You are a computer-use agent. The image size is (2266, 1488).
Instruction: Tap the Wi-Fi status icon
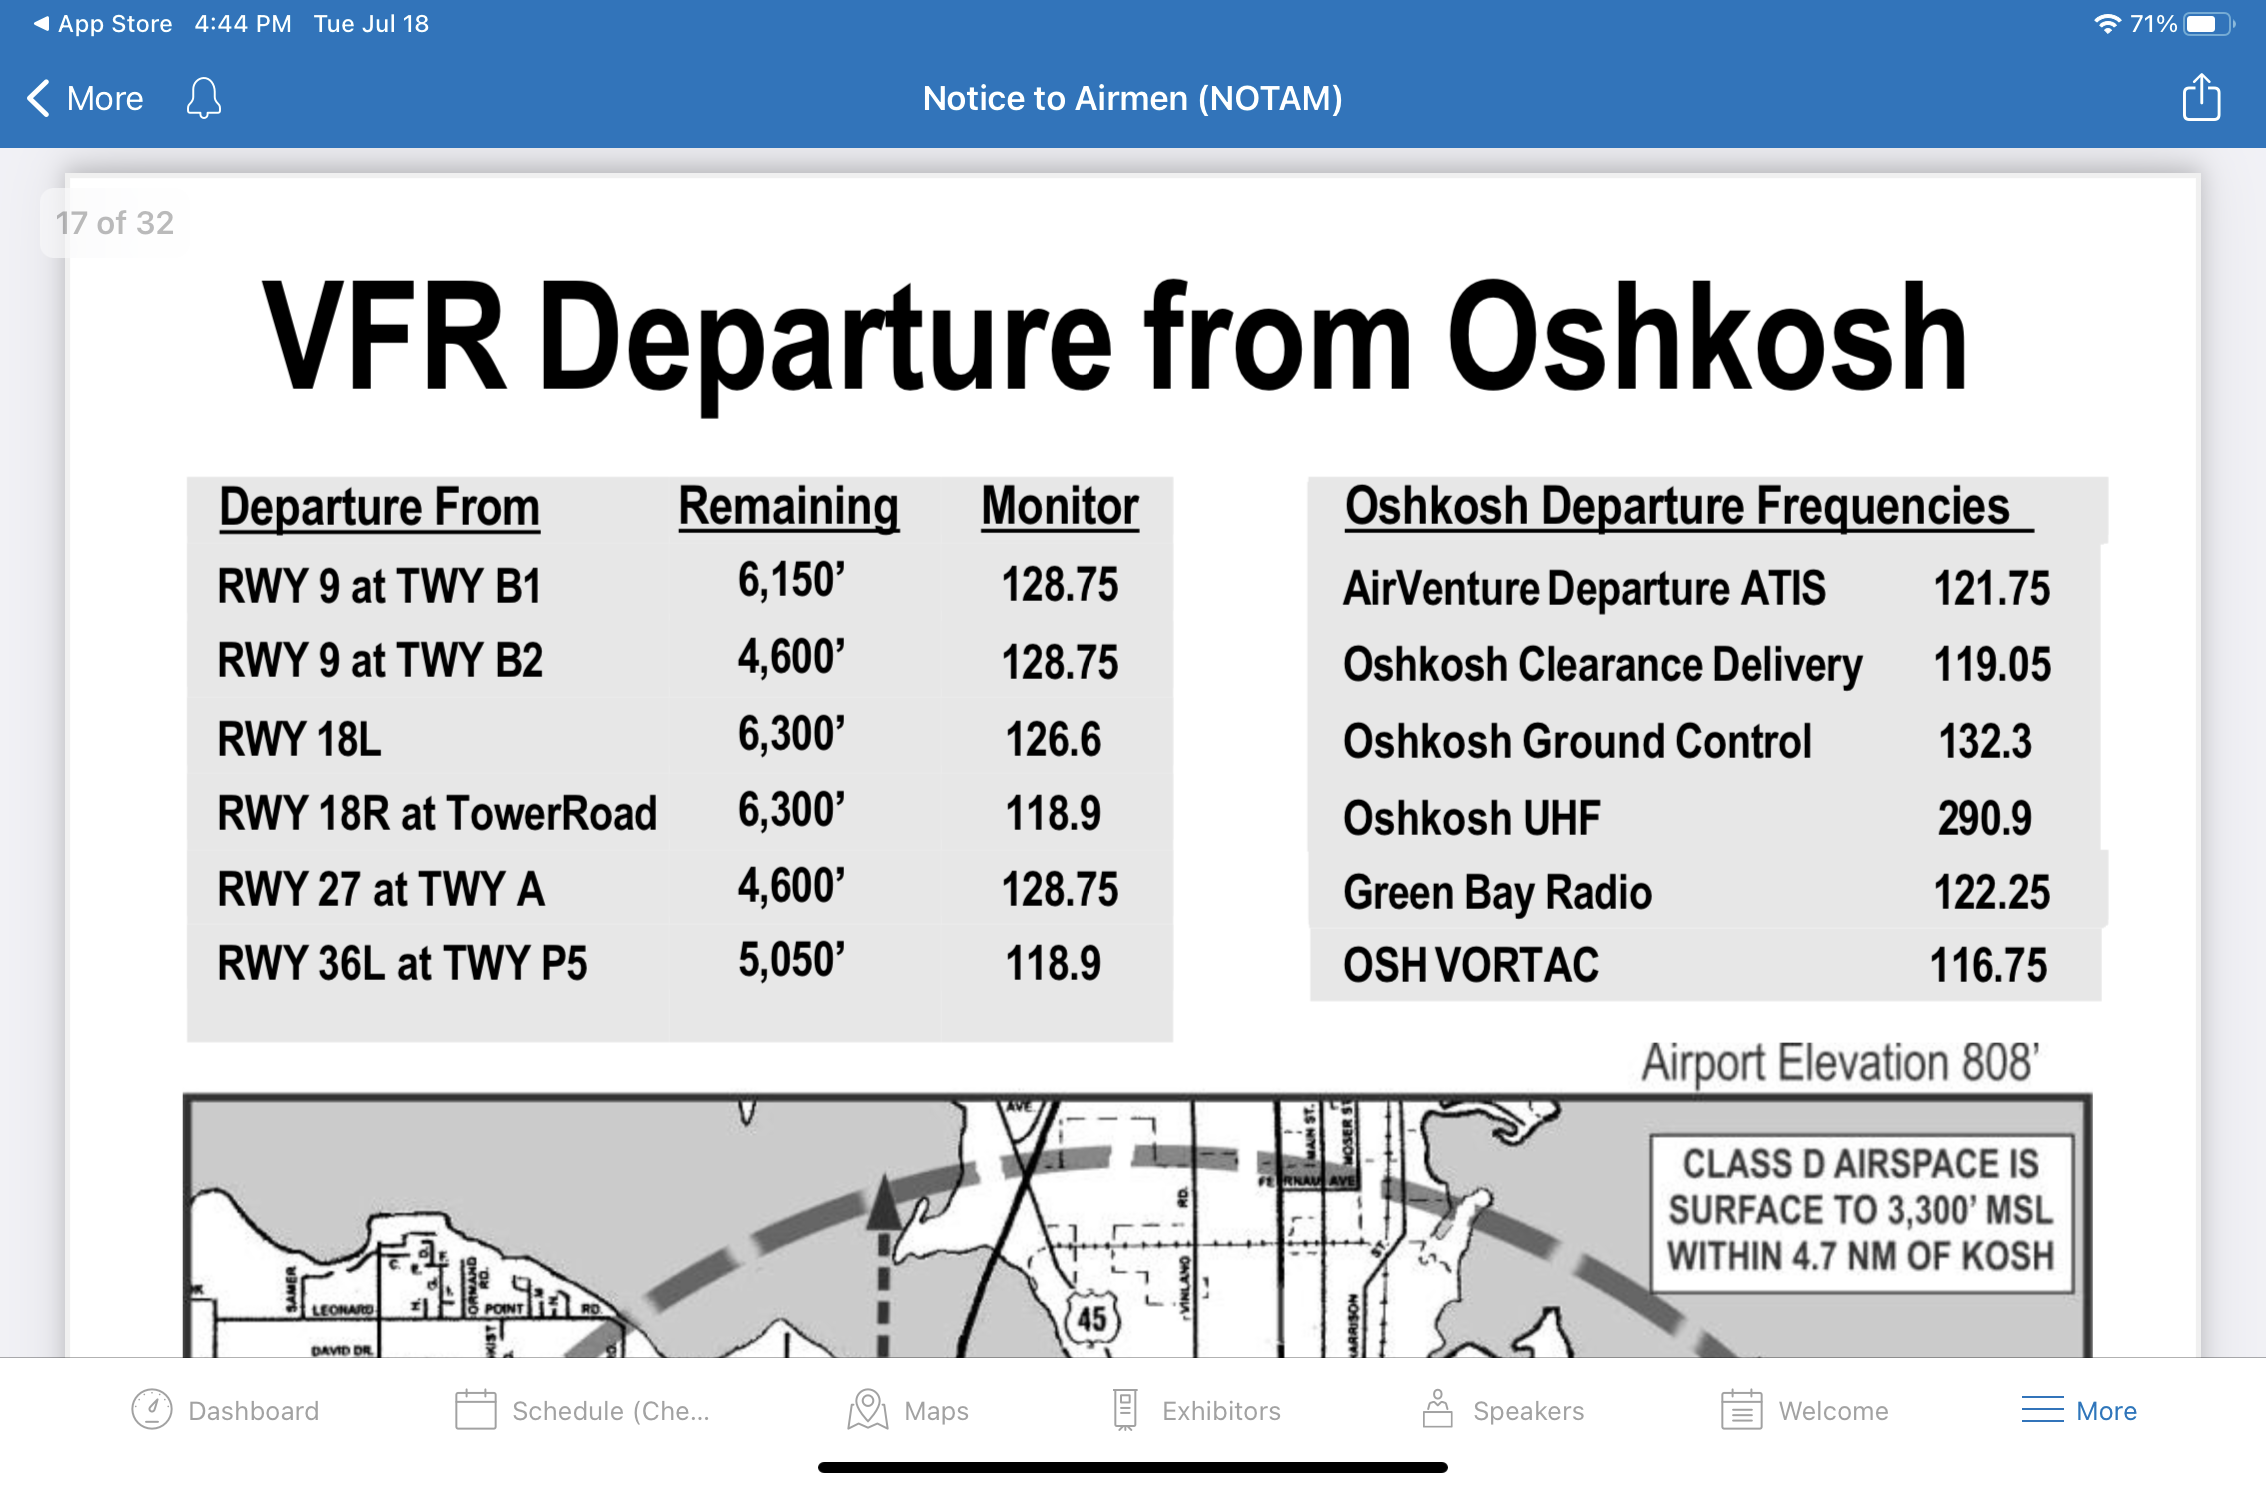pos(2107,23)
